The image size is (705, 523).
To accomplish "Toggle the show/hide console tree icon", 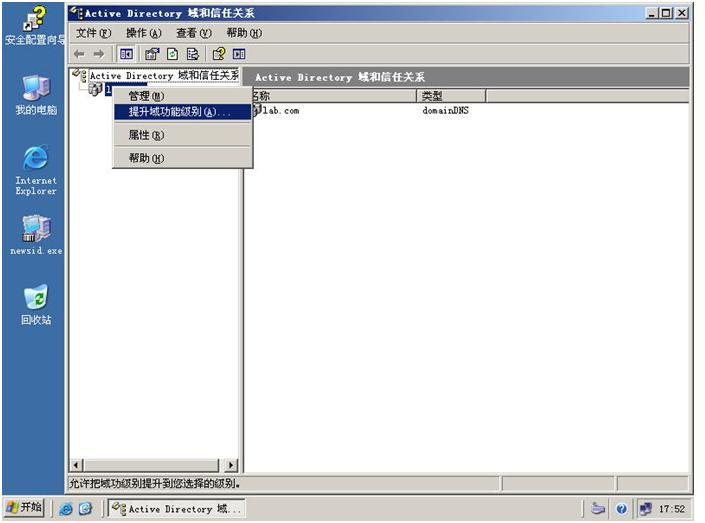I will 128,54.
